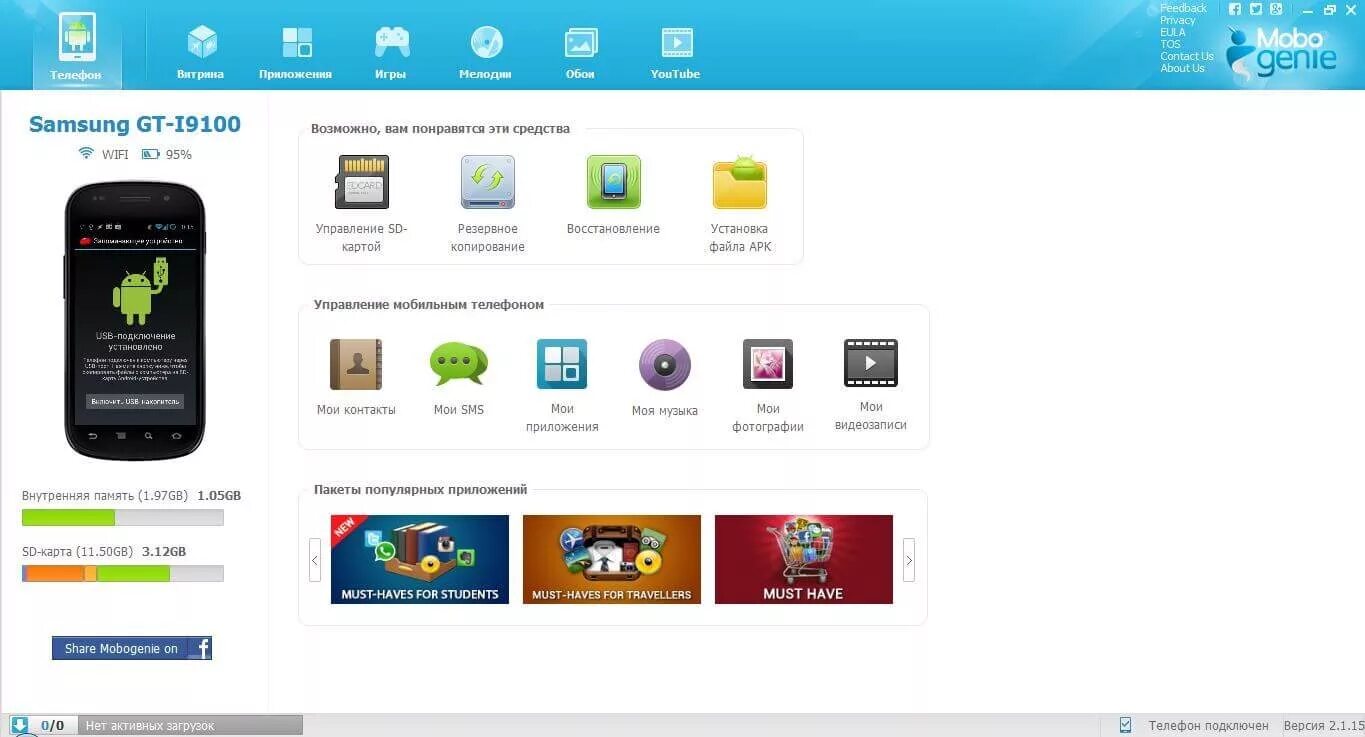Open Must-Haves for Students pack

(x=420, y=559)
